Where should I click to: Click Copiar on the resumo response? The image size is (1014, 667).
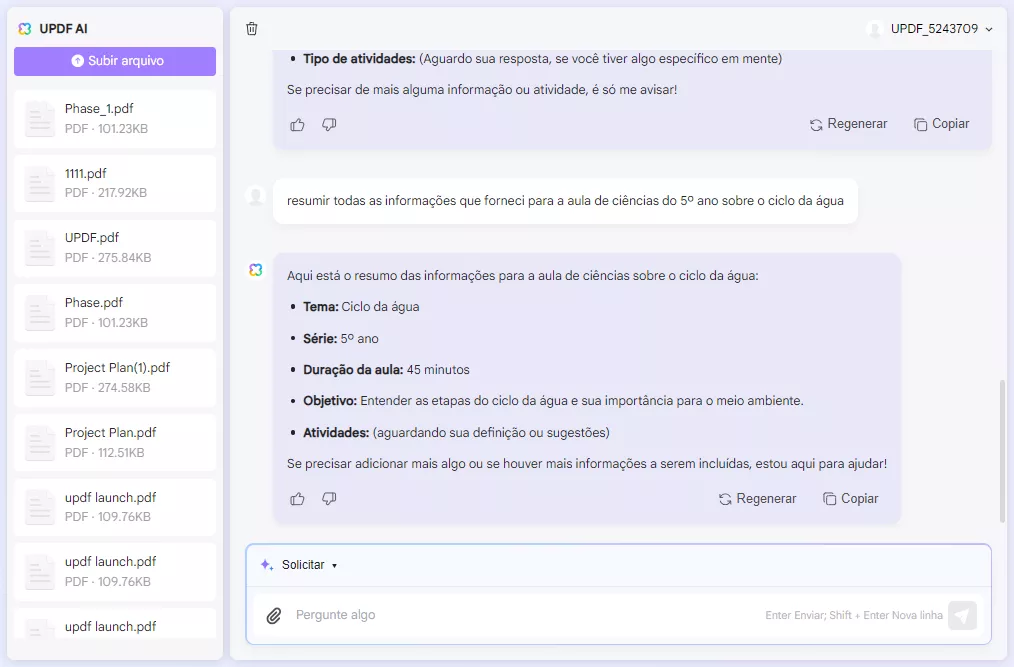point(850,498)
